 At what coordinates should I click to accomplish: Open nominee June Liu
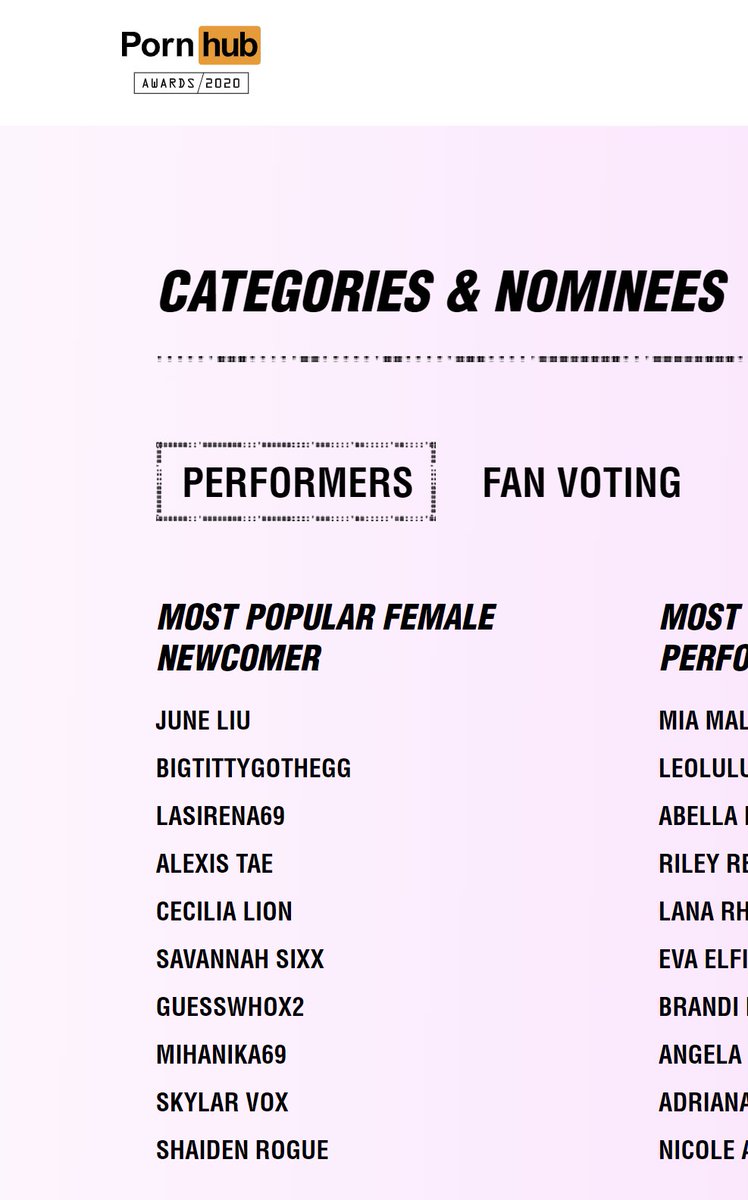[203, 721]
